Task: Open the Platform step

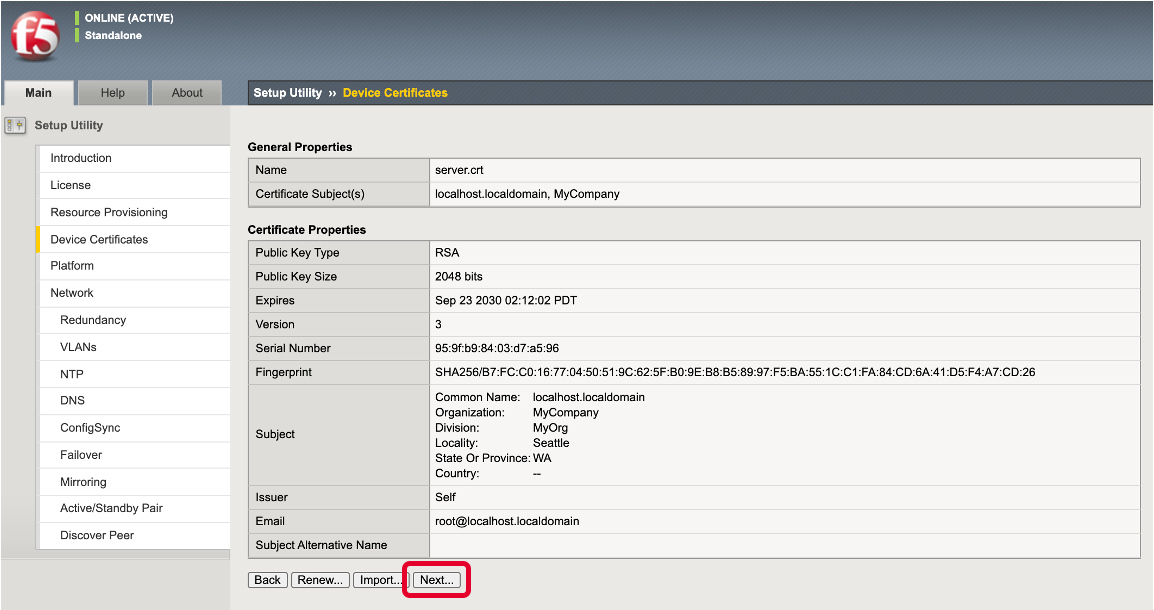Action: (x=133, y=266)
